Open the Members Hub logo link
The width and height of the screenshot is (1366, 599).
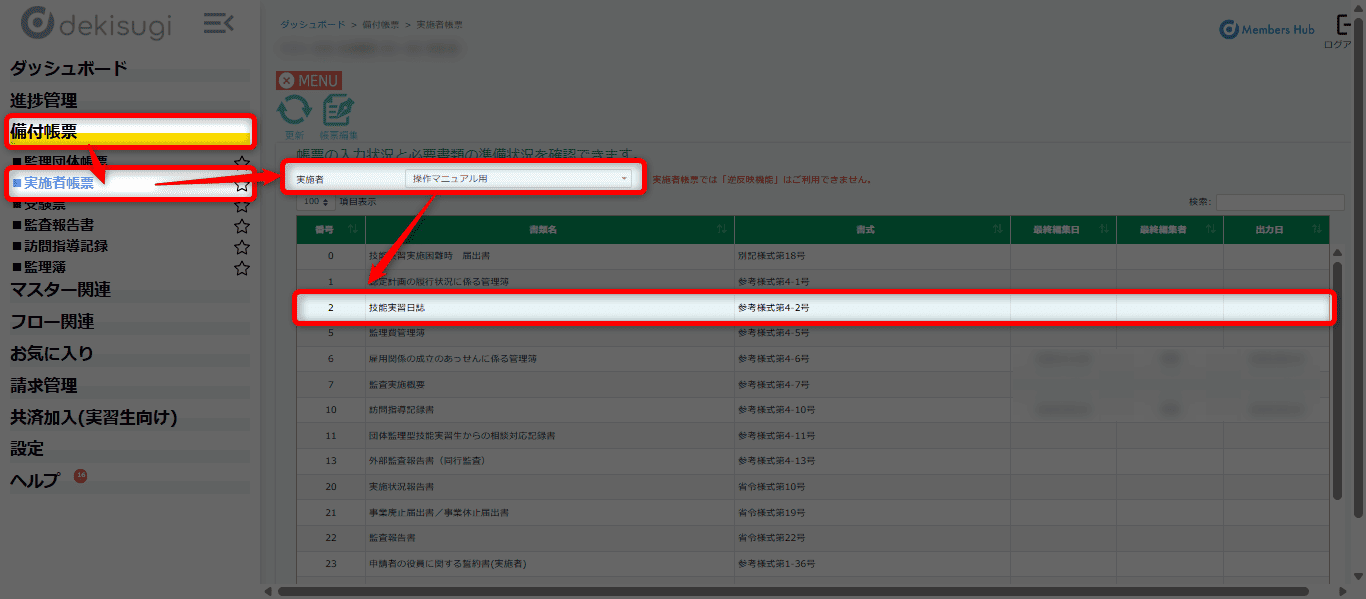coord(1267,30)
